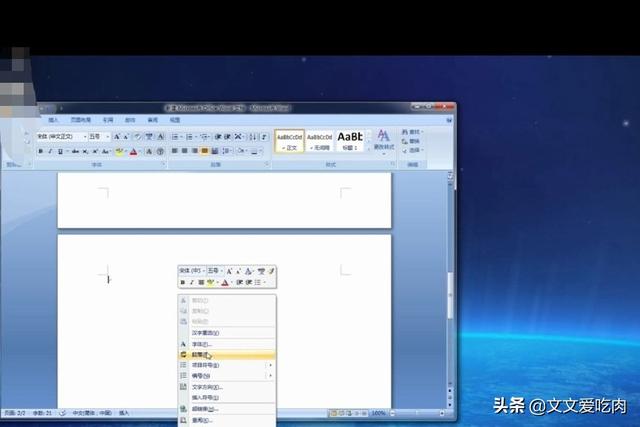The height and width of the screenshot is (427, 640).
Task: Click Grow Font icon in the ribbon
Action: (117, 137)
